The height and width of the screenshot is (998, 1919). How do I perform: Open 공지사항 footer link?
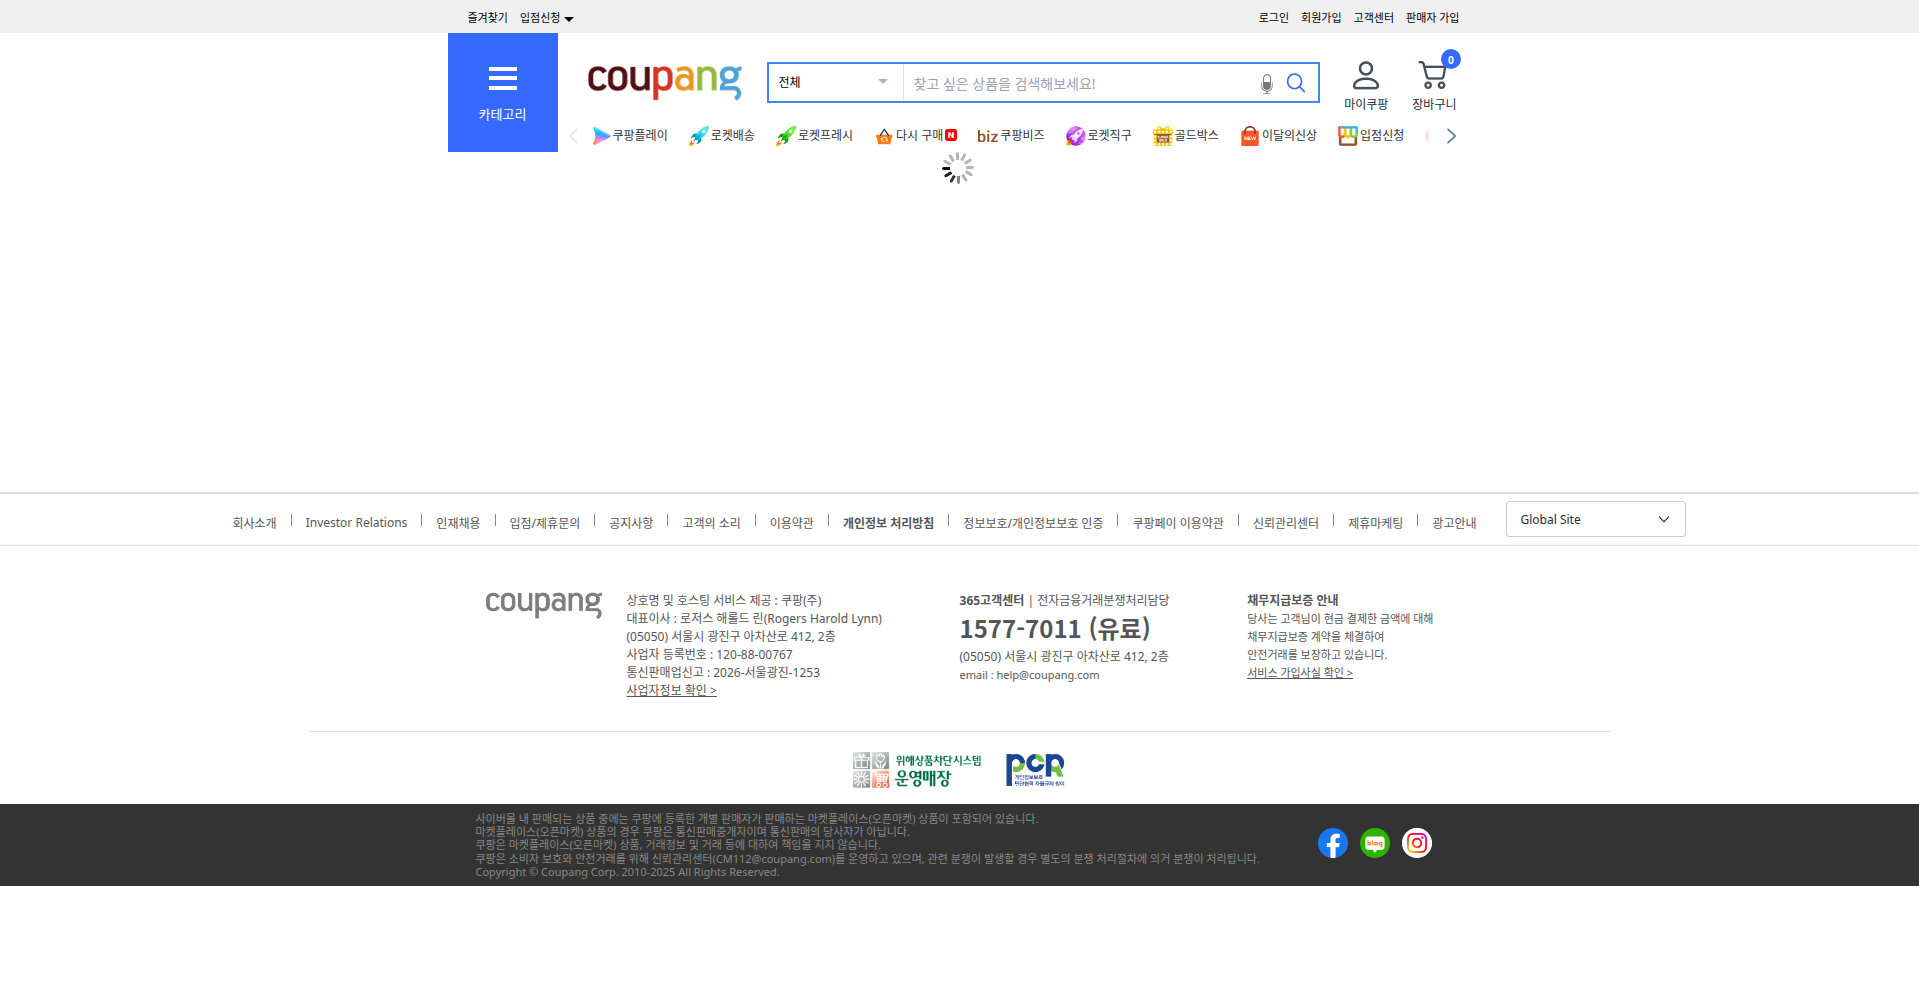pyautogui.click(x=631, y=523)
